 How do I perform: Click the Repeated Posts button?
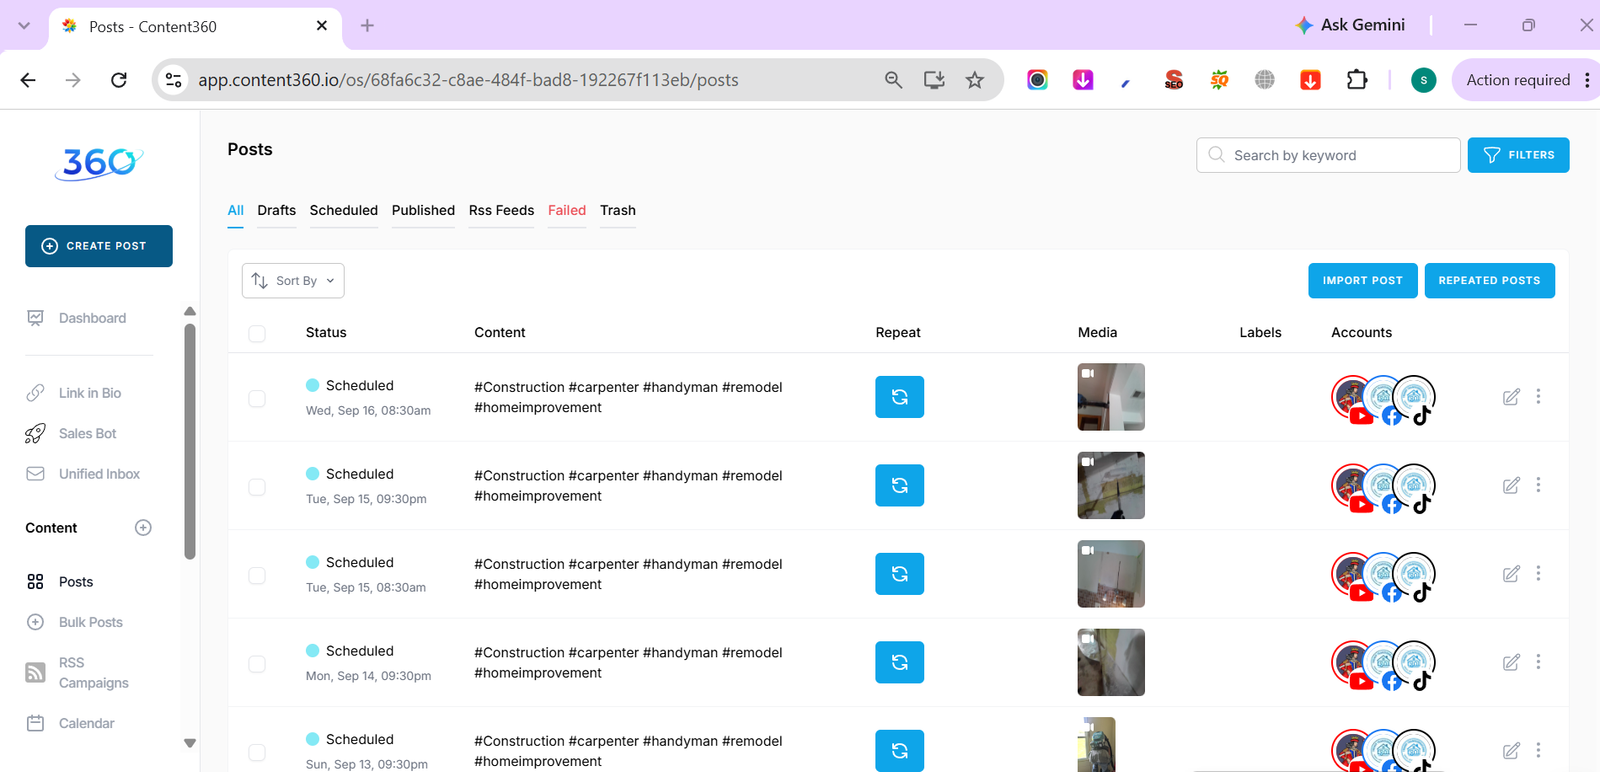pyautogui.click(x=1489, y=281)
